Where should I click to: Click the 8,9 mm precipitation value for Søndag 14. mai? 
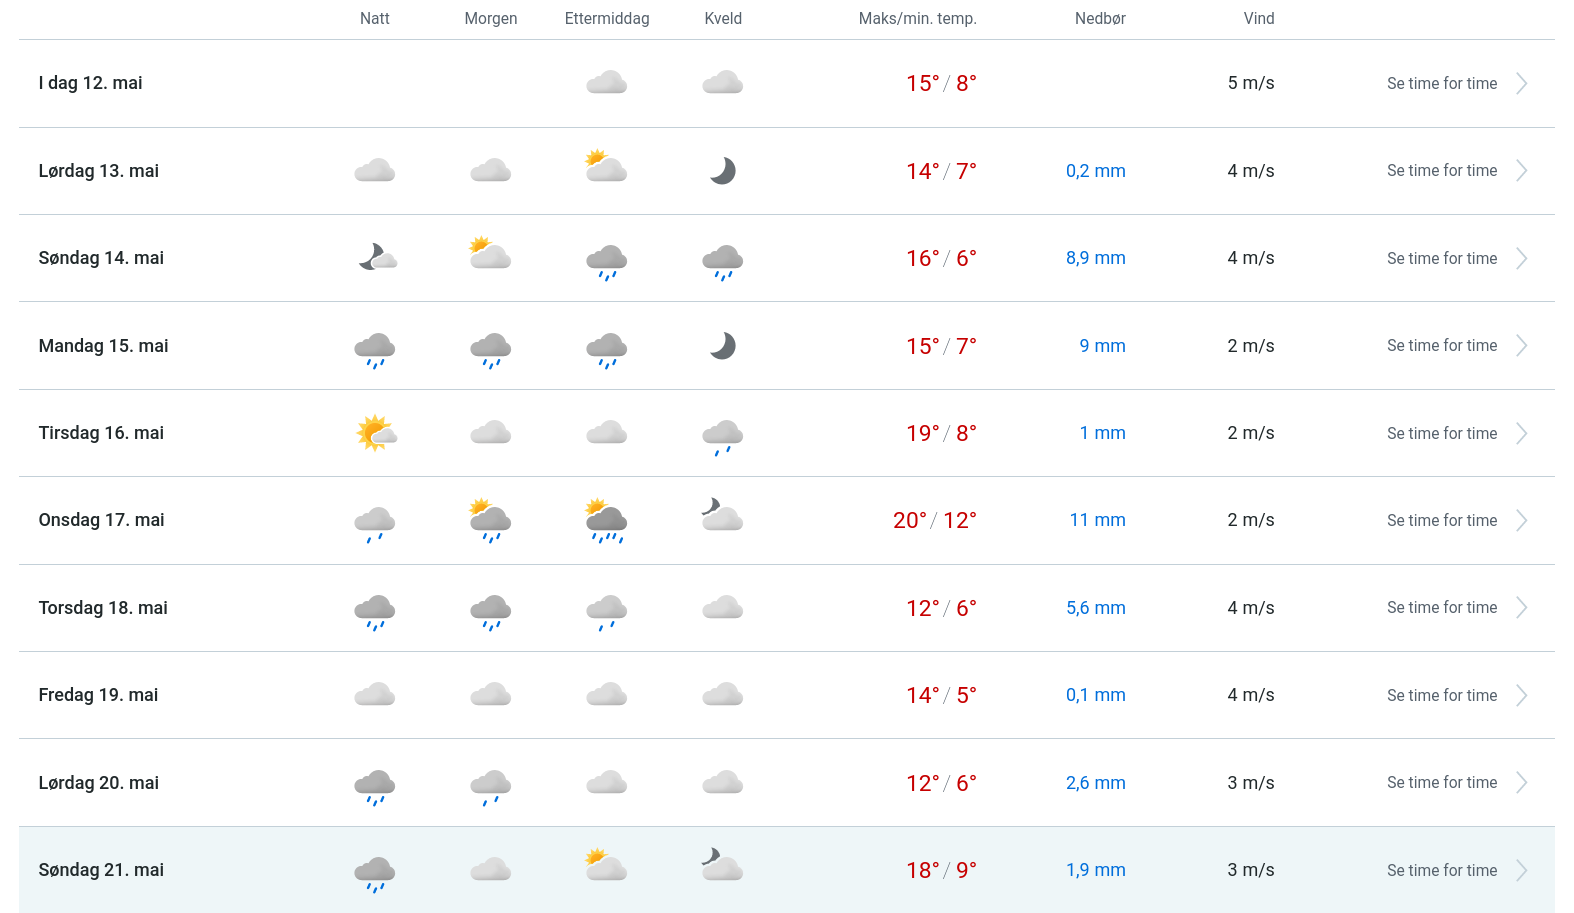[1095, 258]
